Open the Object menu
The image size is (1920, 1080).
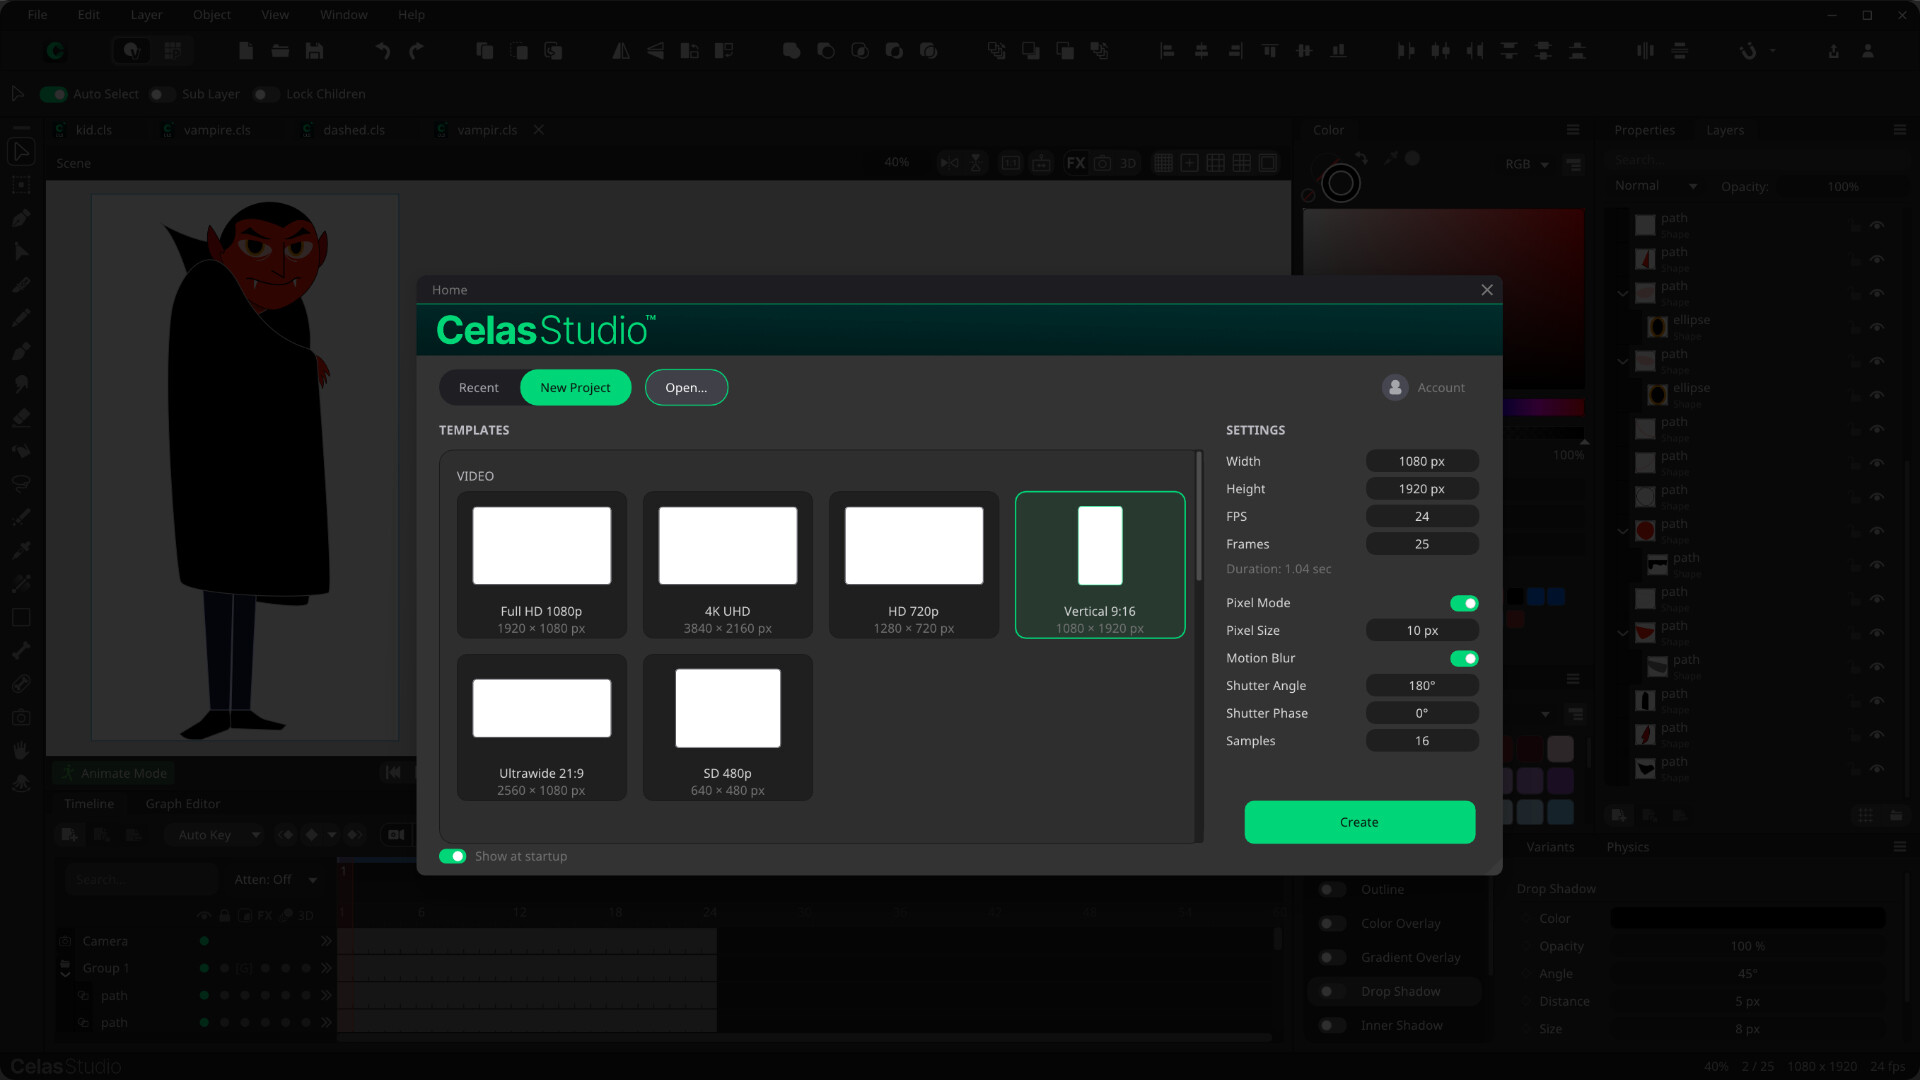point(212,15)
